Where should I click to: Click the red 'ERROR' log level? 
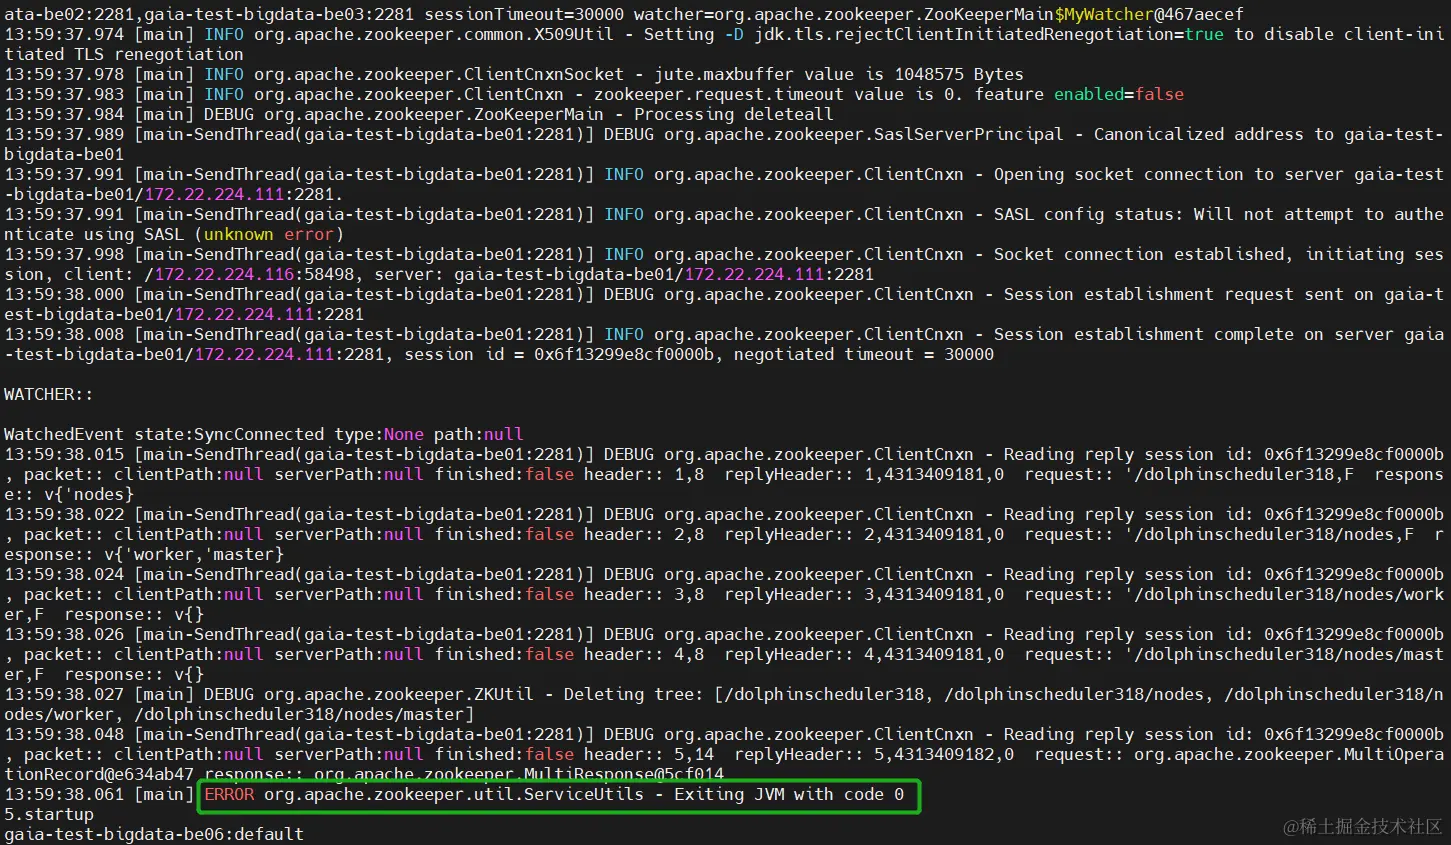(x=229, y=794)
